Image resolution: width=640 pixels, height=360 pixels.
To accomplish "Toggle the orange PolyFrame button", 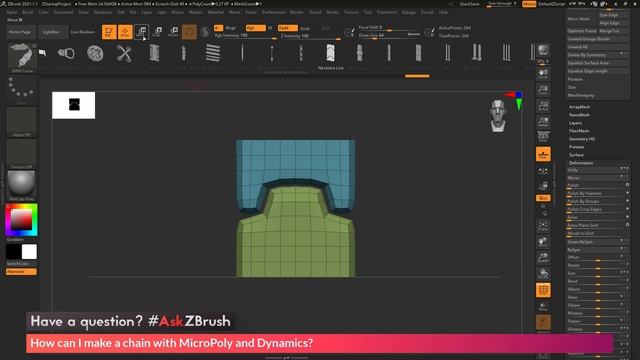I will pos(543,290).
